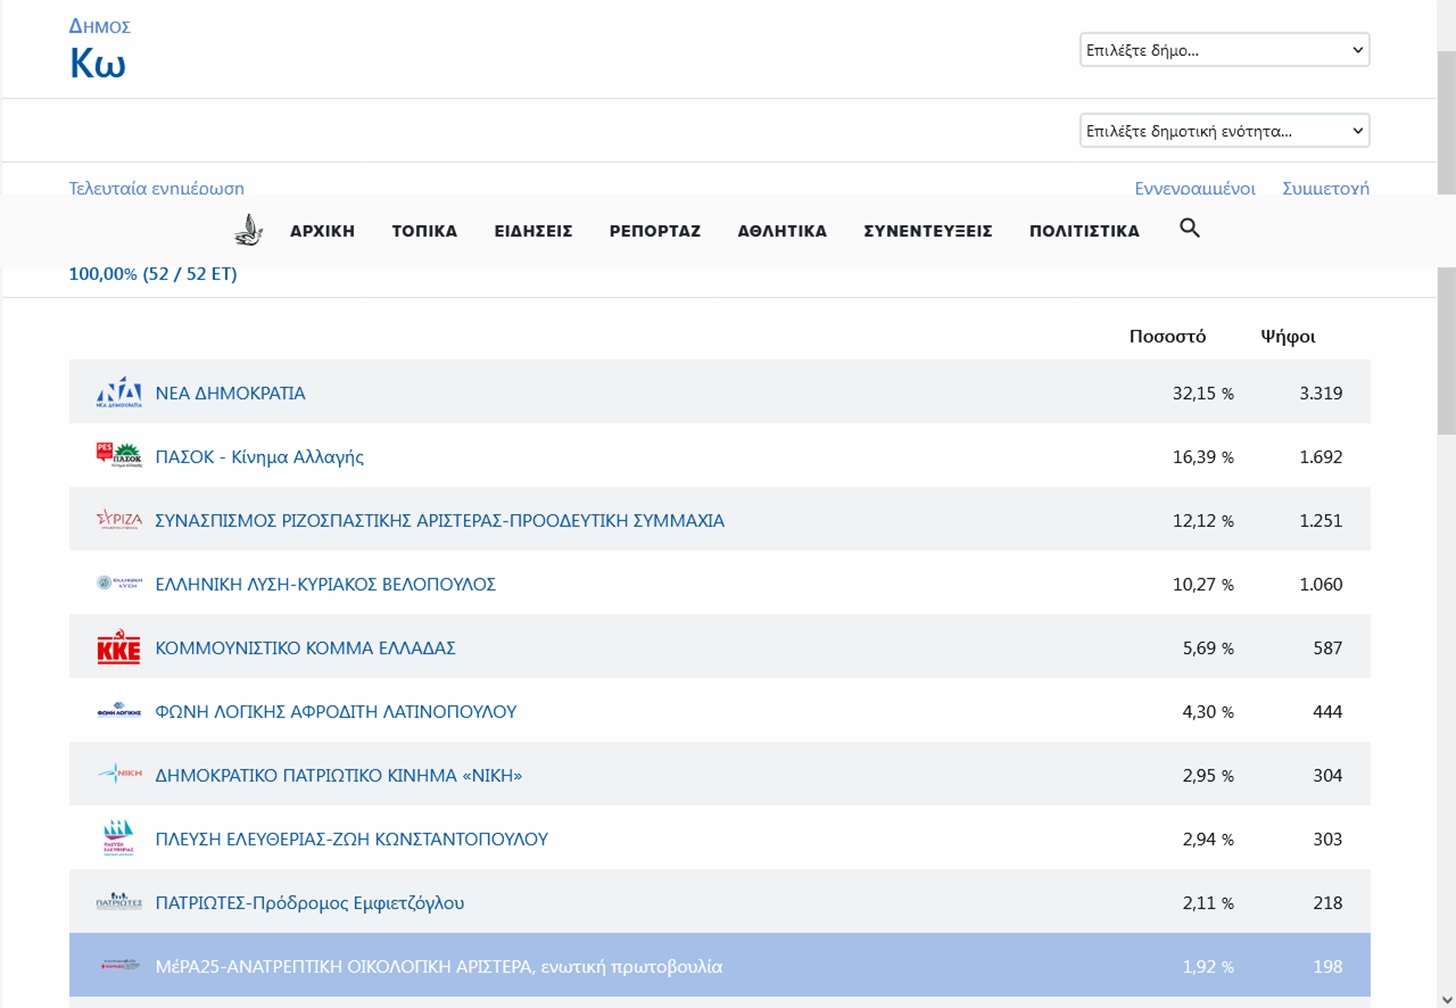Expand the 'Επιλέξτε δημοτική ενότητα' dropdown

point(1224,131)
